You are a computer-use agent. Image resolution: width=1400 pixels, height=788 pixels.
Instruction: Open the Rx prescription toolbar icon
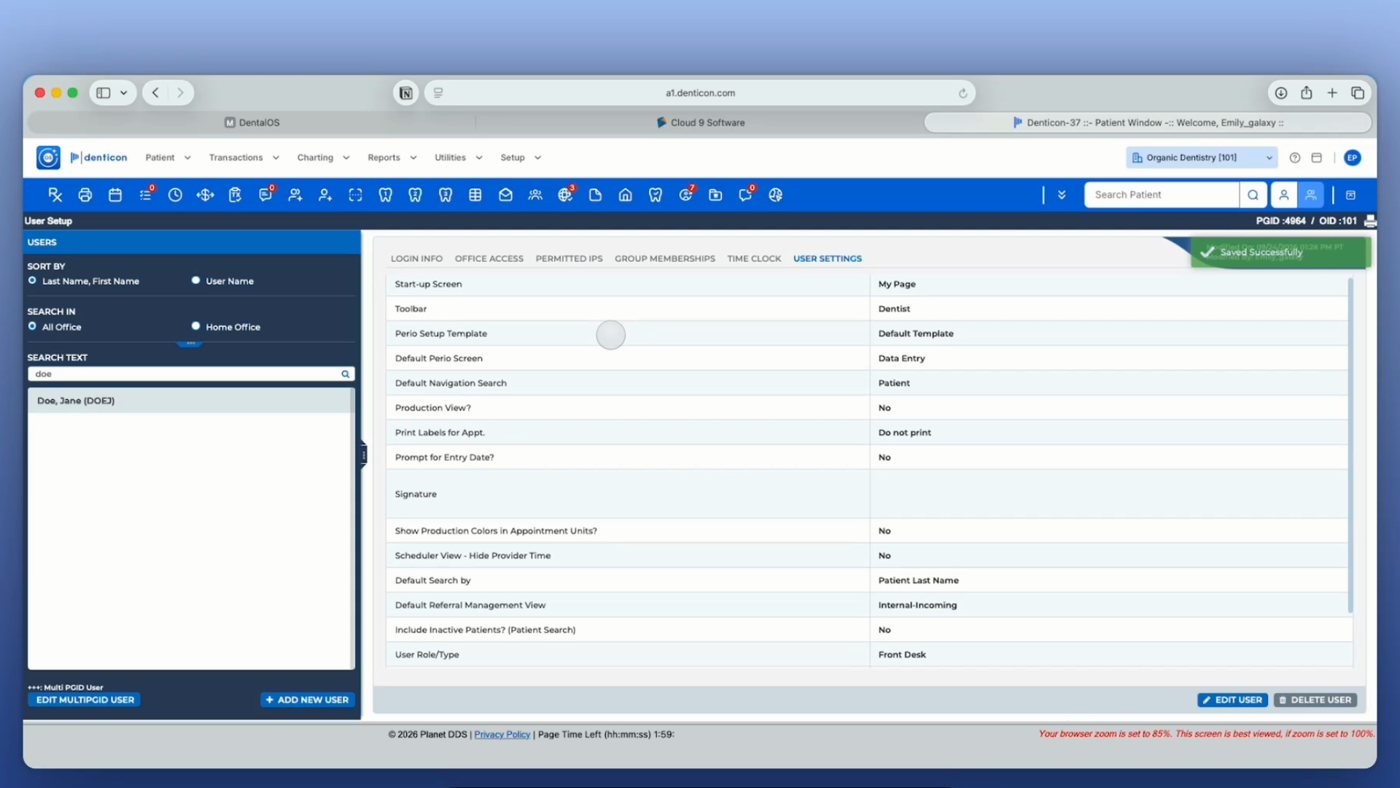coord(55,195)
